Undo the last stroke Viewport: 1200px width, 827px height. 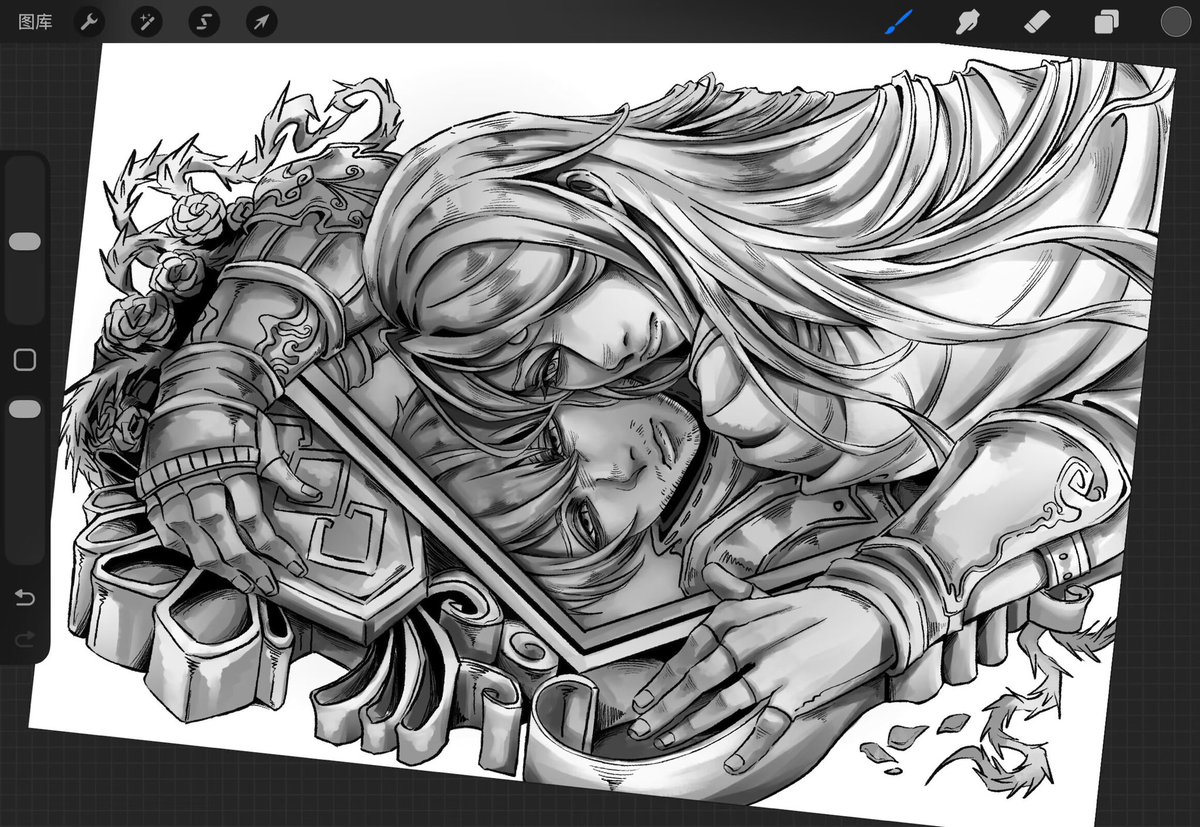[25, 598]
